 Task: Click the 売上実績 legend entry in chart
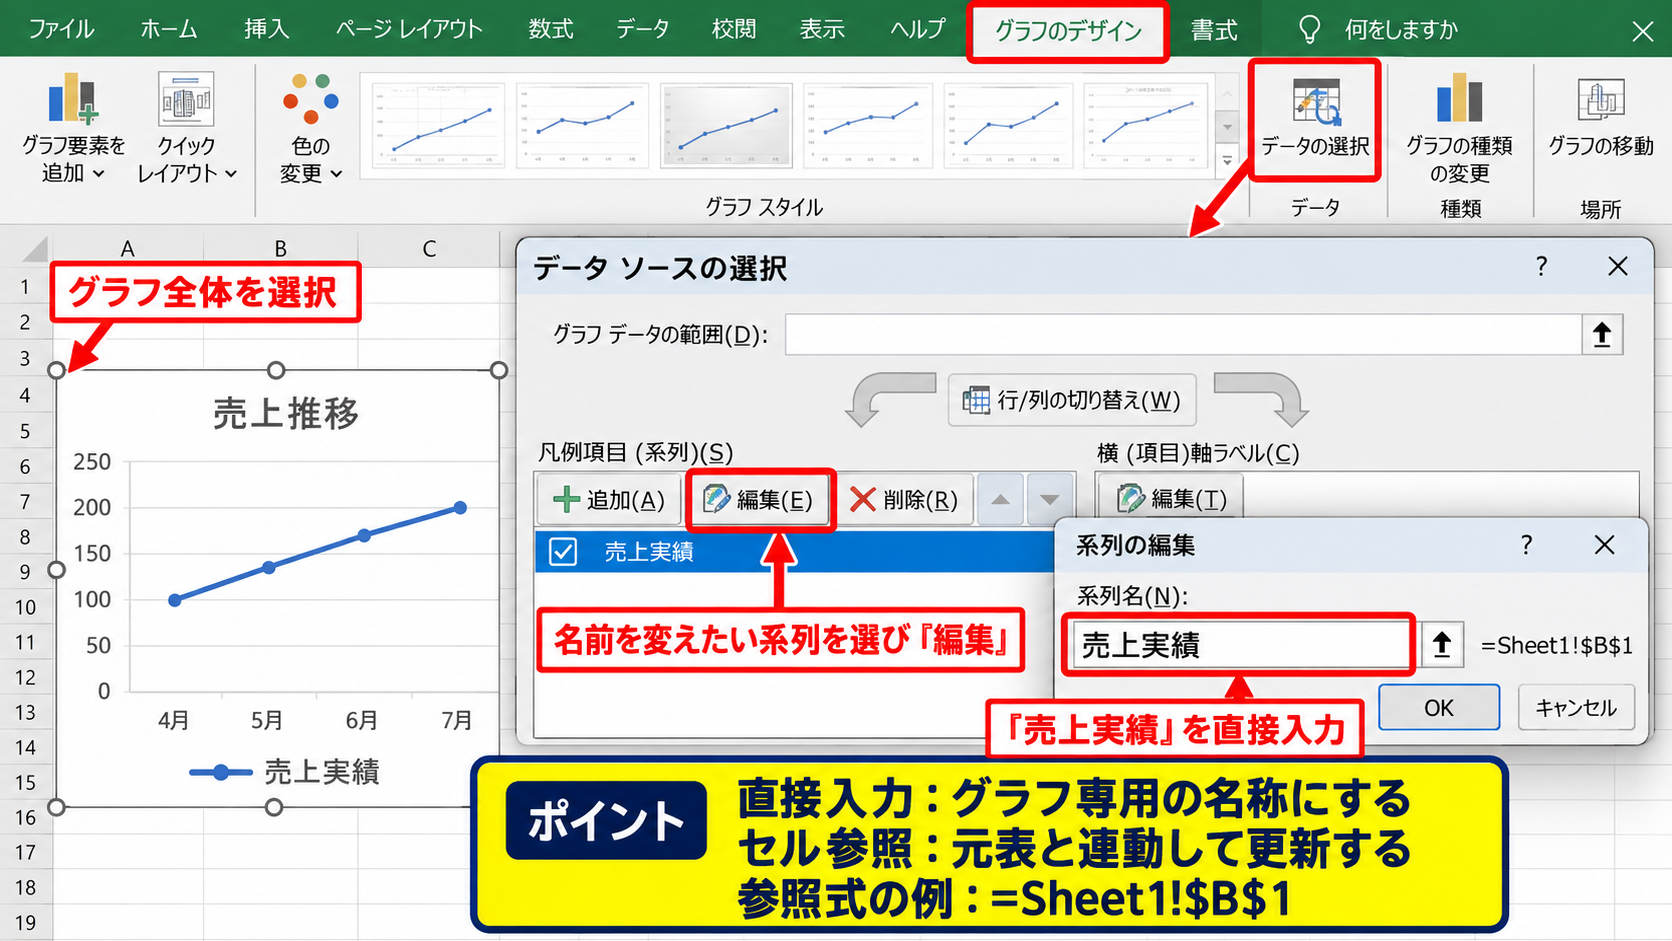coord(285,772)
